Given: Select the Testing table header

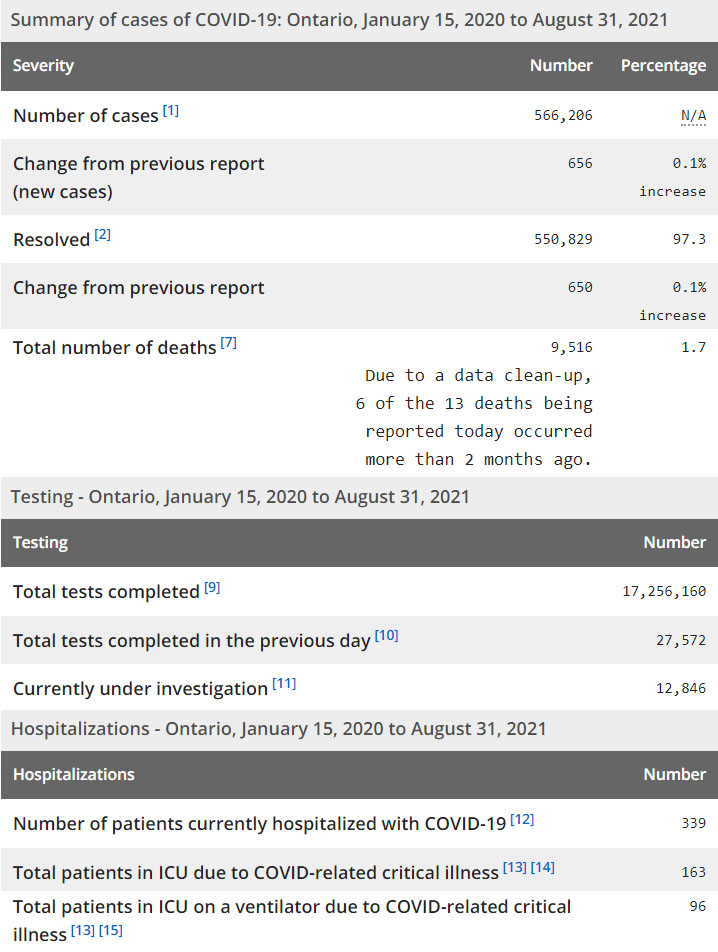Looking at the screenshot, I should point(41,543).
